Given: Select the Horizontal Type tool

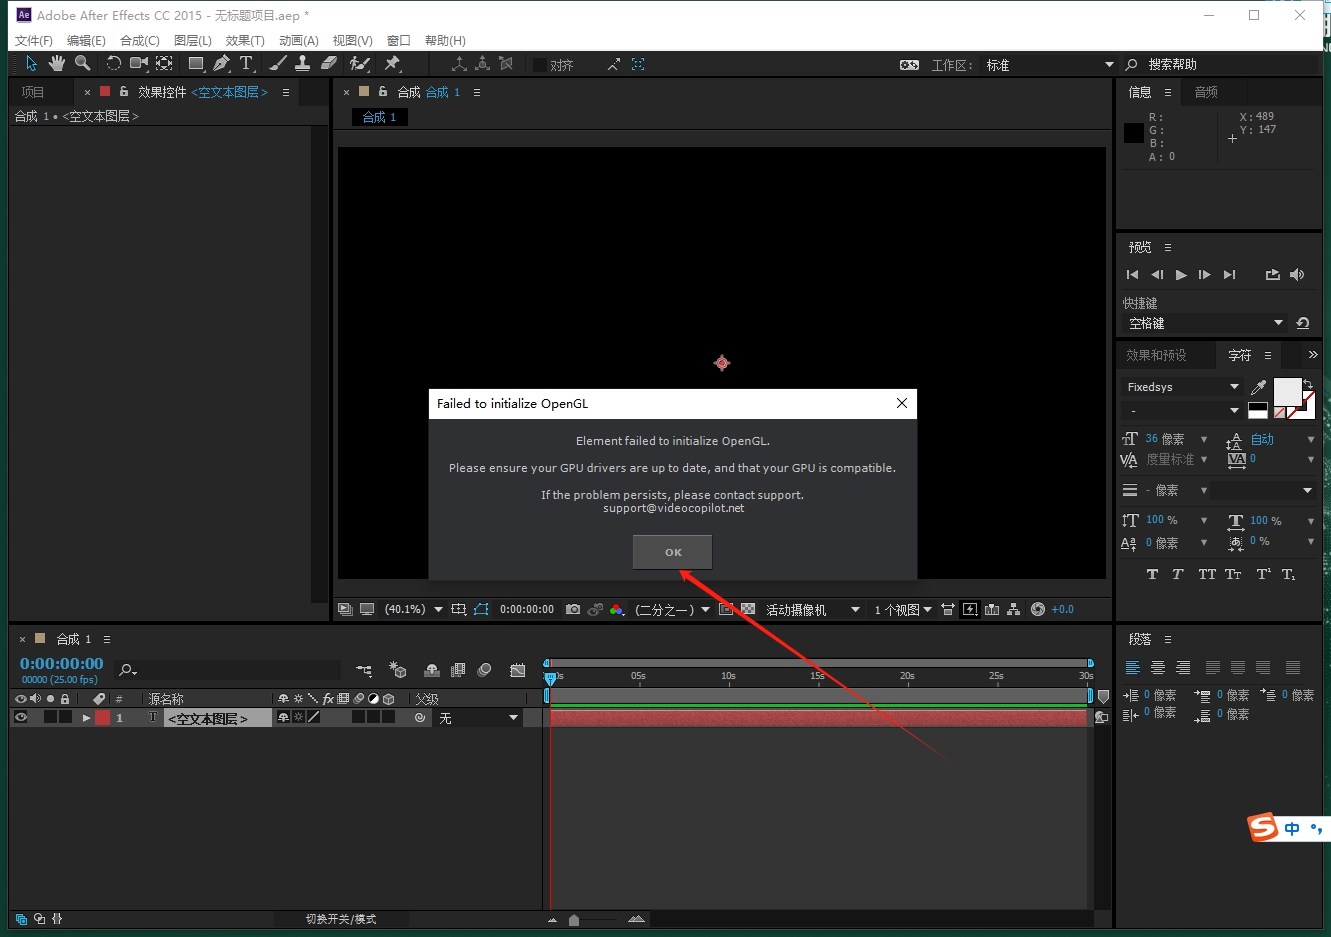Looking at the screenshot, I should click(246, 64).
